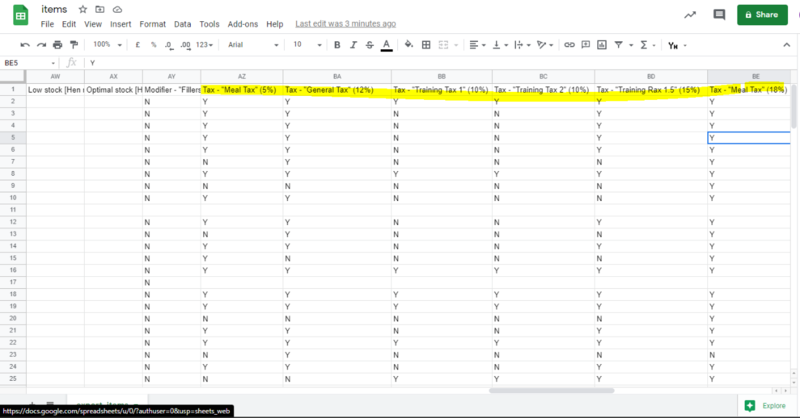
Task: Open 'Last edit was 3 minutes ago' link
Action: [x=345, y=23]
